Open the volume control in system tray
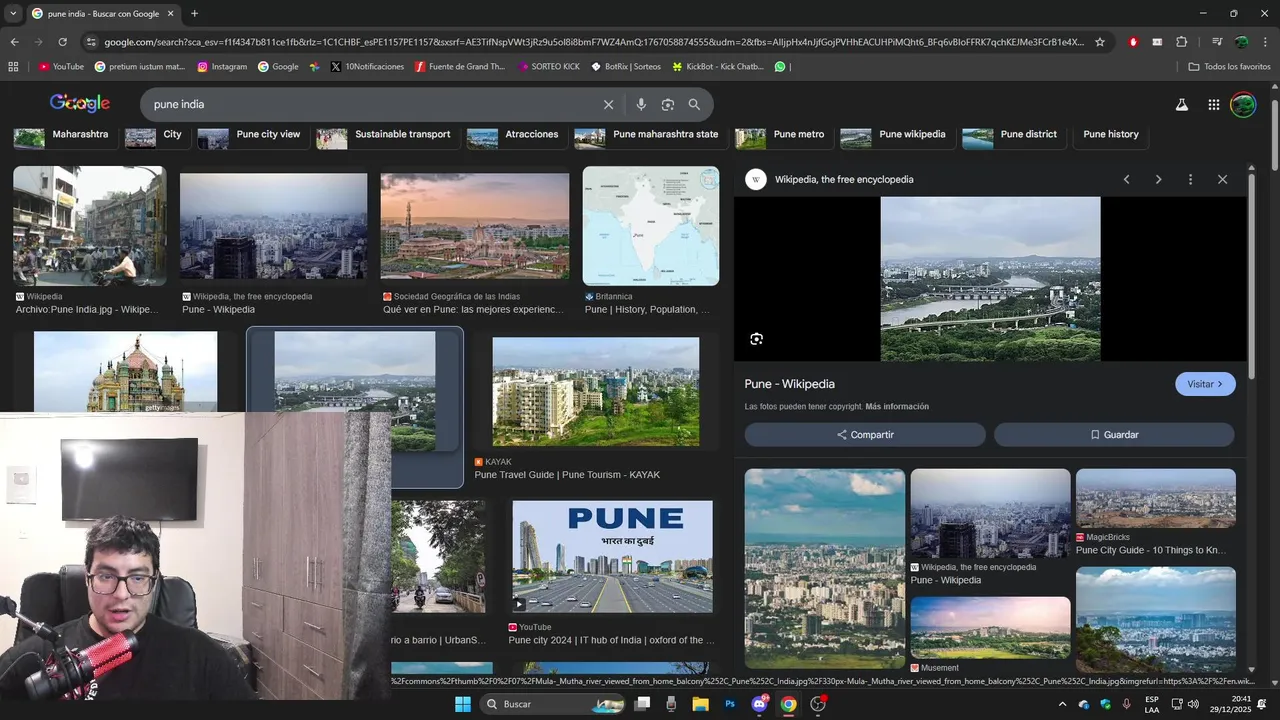Screen dimensions: 1280x720 point(1193,704)
